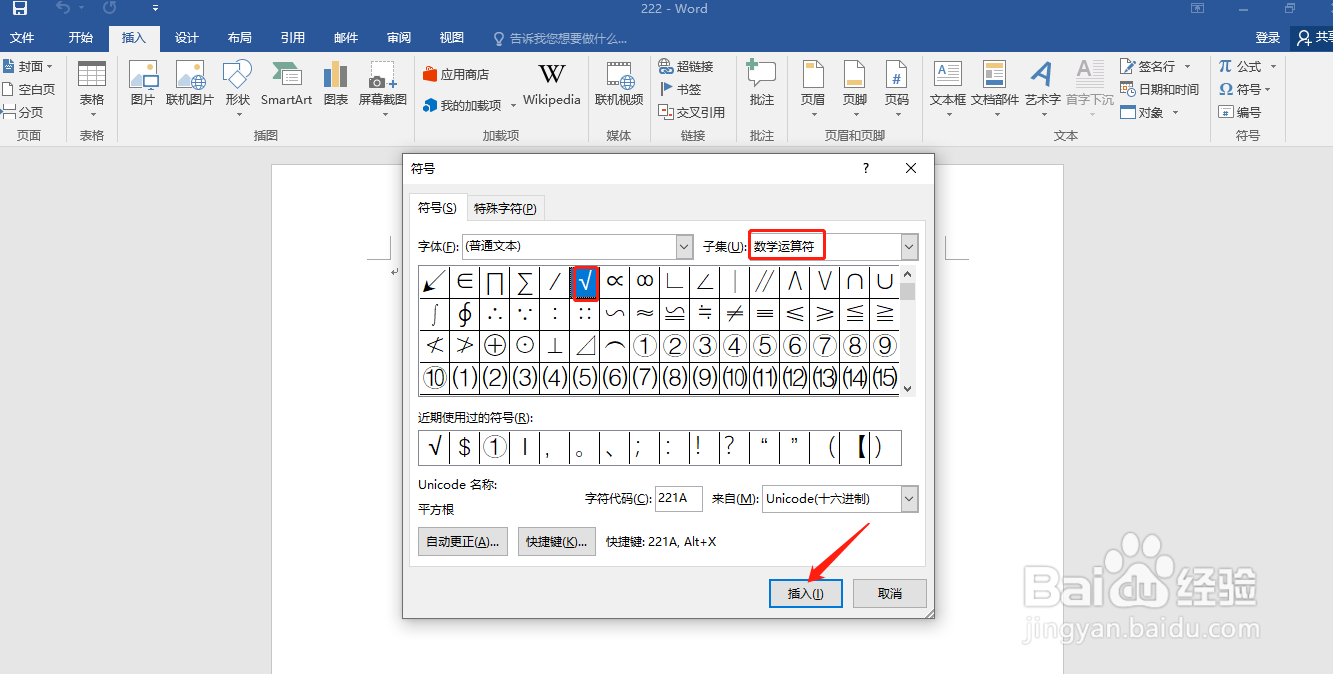Switch to the References (引用) tab
This screenshot has width=1333, height=674.
point(293,38)
